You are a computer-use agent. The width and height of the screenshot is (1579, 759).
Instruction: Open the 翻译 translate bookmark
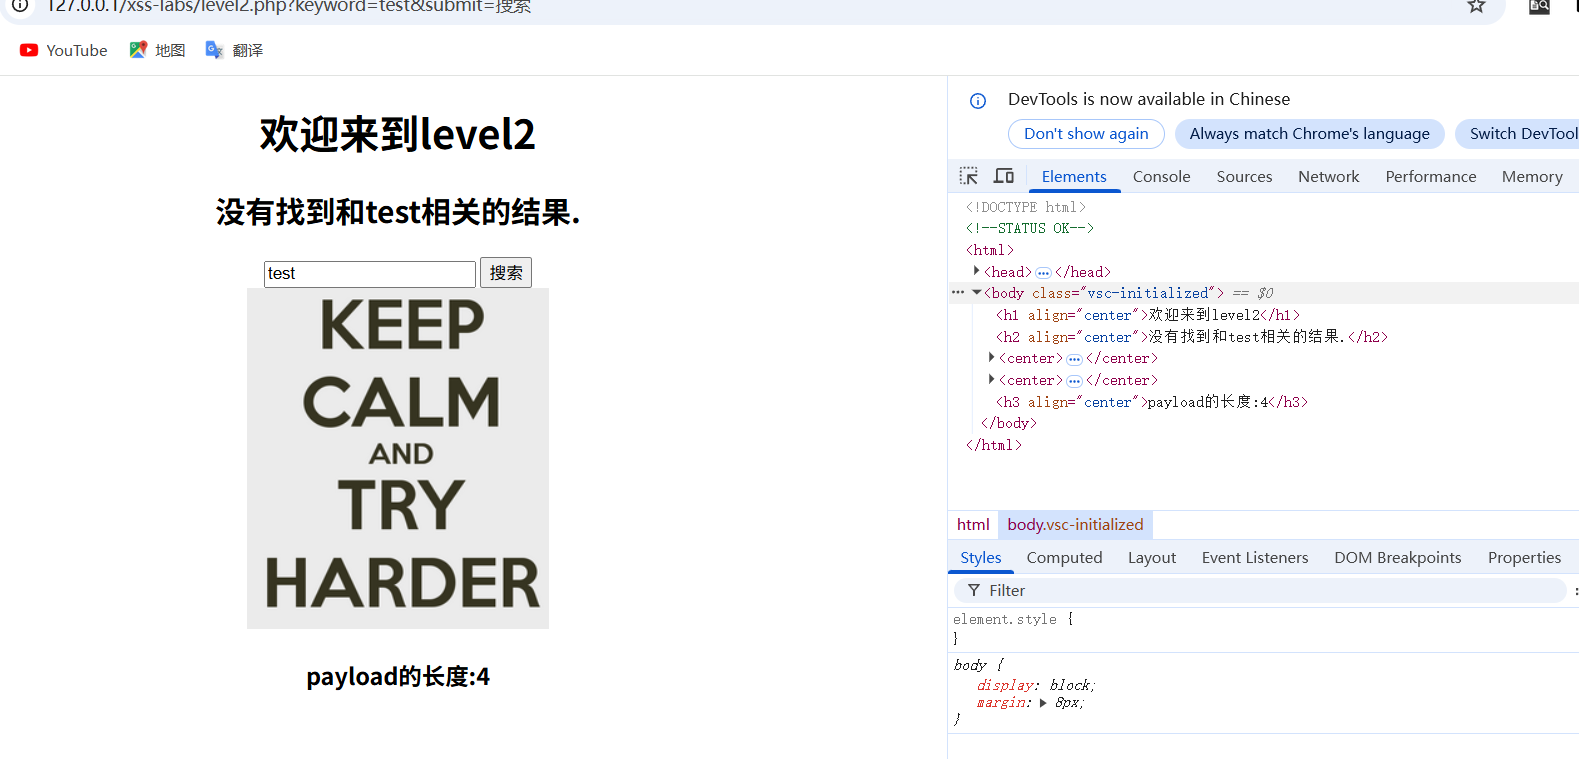(234, 50)
